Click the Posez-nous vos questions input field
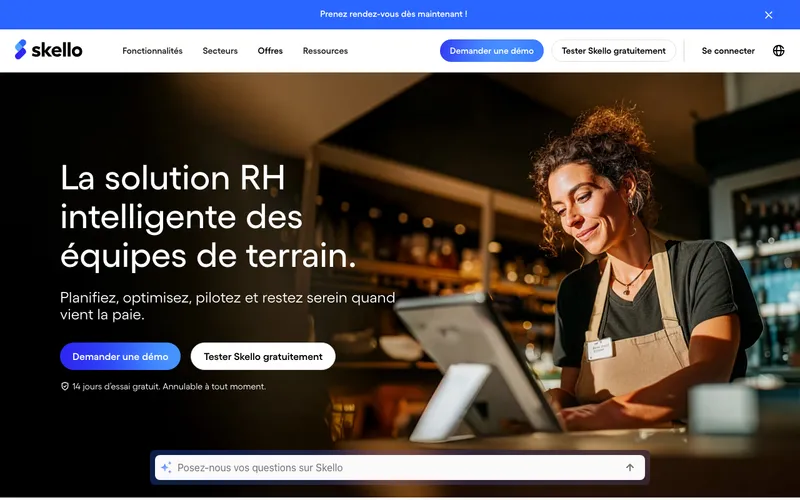 tap(399, 467)
